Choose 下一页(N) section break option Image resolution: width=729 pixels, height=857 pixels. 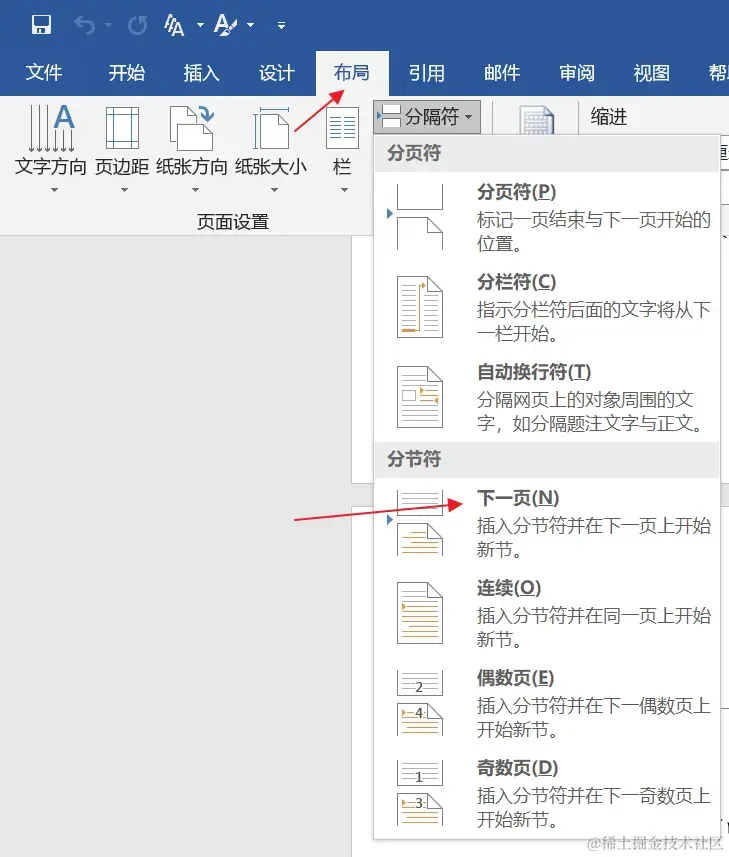[546, 523]
